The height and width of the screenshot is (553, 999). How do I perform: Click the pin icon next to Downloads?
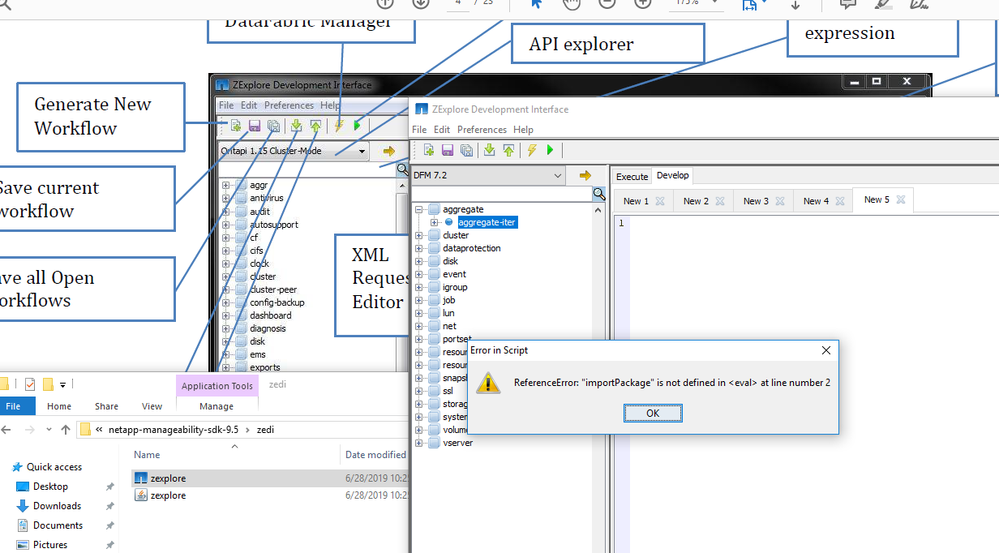110,506
